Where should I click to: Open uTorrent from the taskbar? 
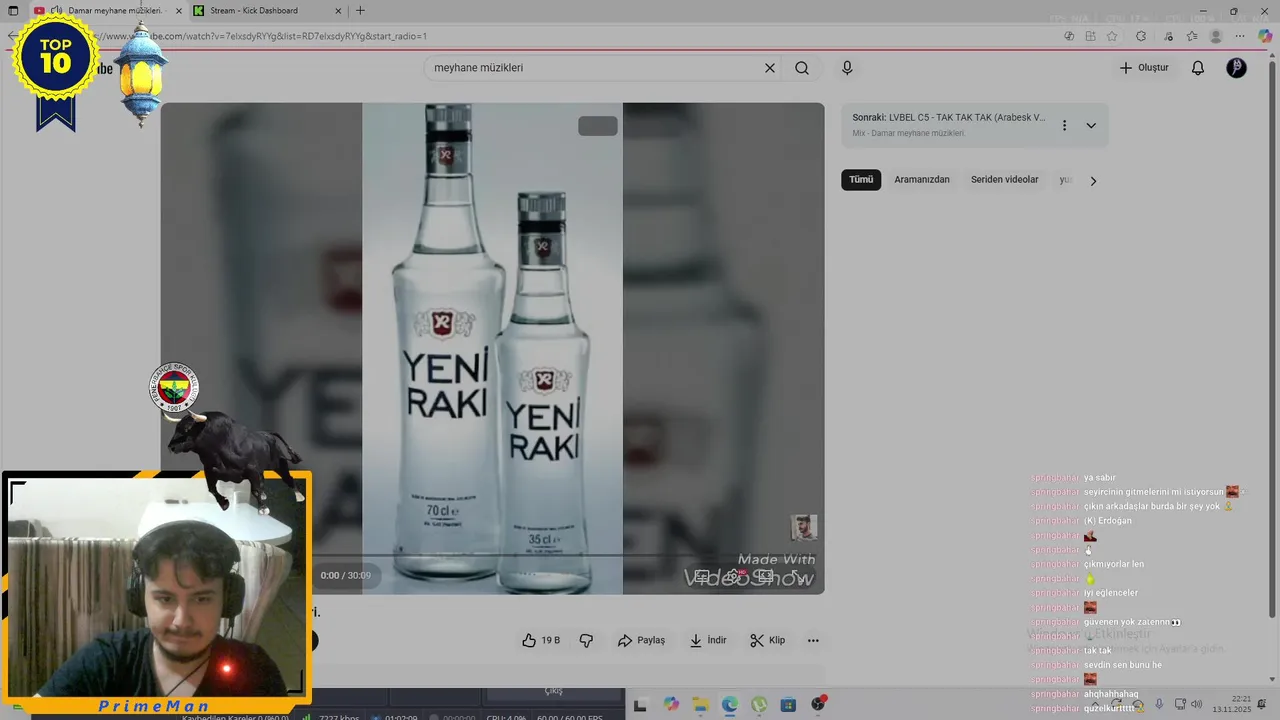[759, 705]
